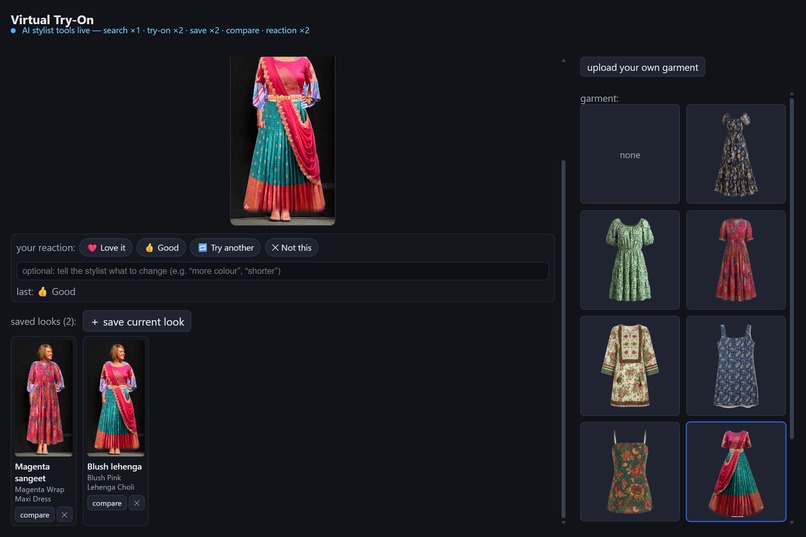Screen dimensions: 806x537
Task: Click the 'Magenta Wrap Maxi Dress' caption
Action: [x=40, y=494]
